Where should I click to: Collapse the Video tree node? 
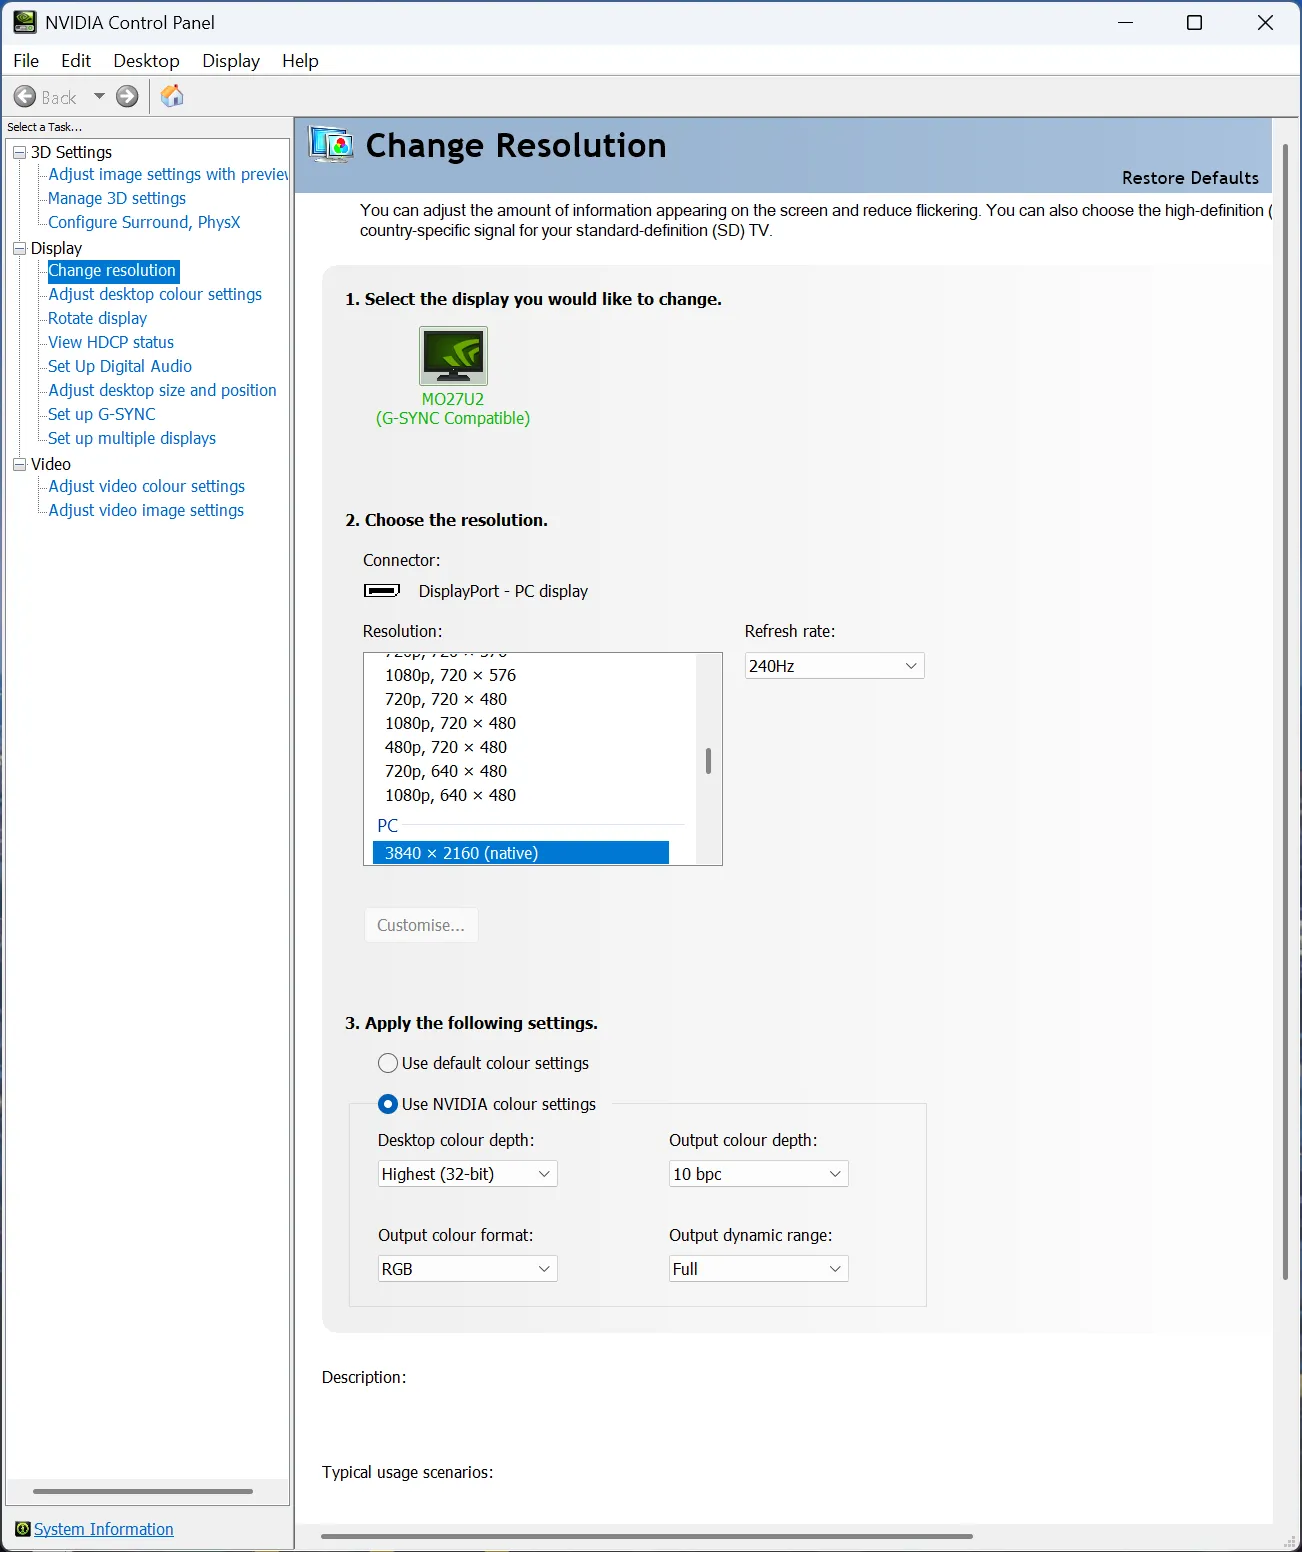coord(19,464)
